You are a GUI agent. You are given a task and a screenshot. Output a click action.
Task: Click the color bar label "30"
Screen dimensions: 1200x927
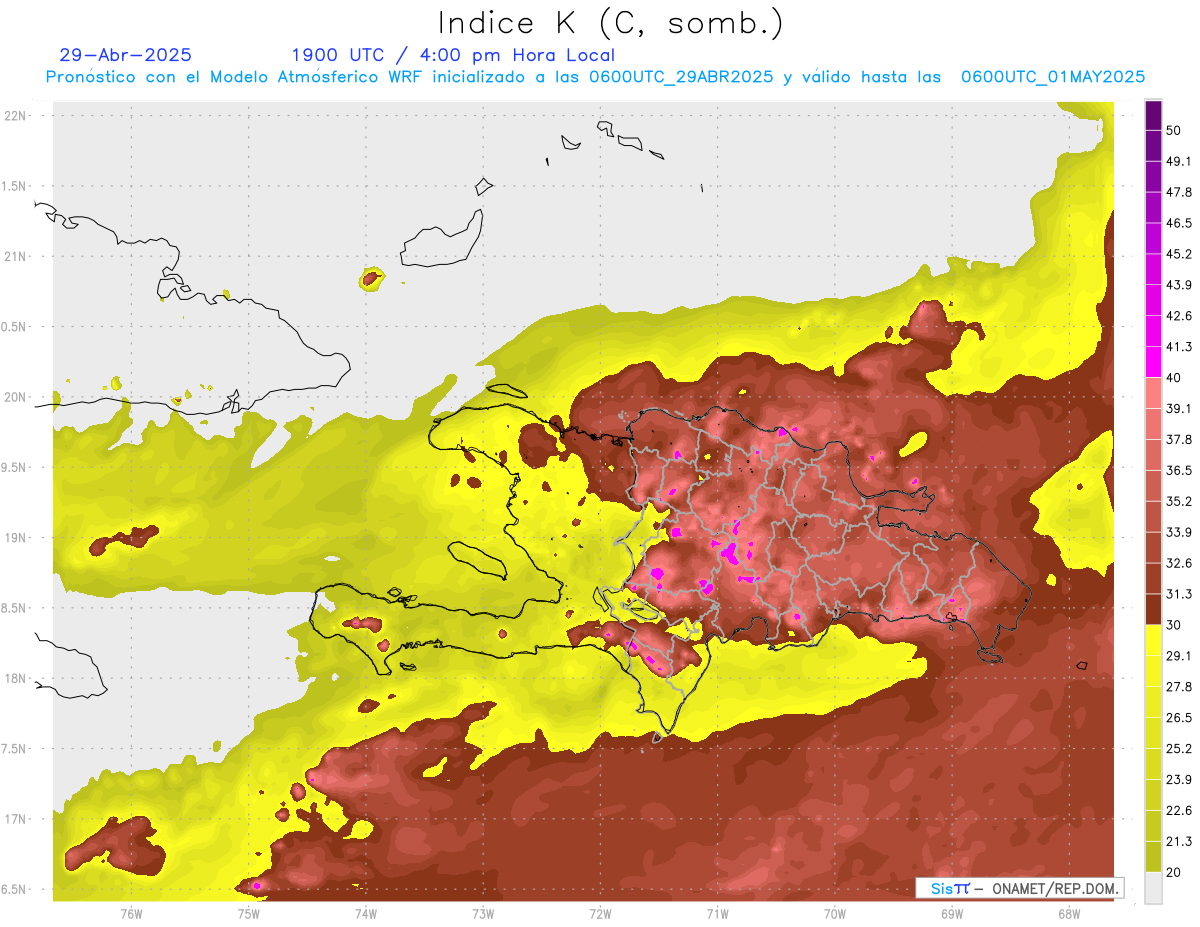pyautogui.click(x=1174, y=625)
